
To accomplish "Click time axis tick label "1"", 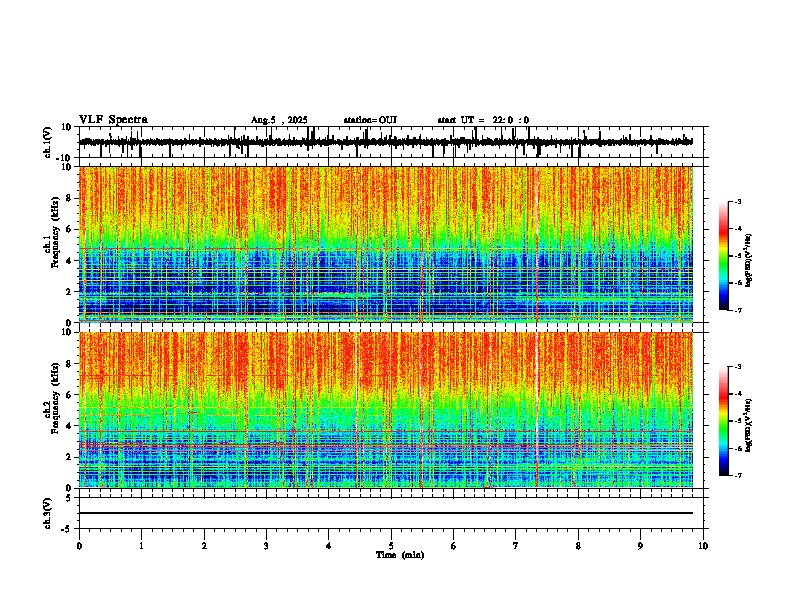I will (x=141, y=546).
